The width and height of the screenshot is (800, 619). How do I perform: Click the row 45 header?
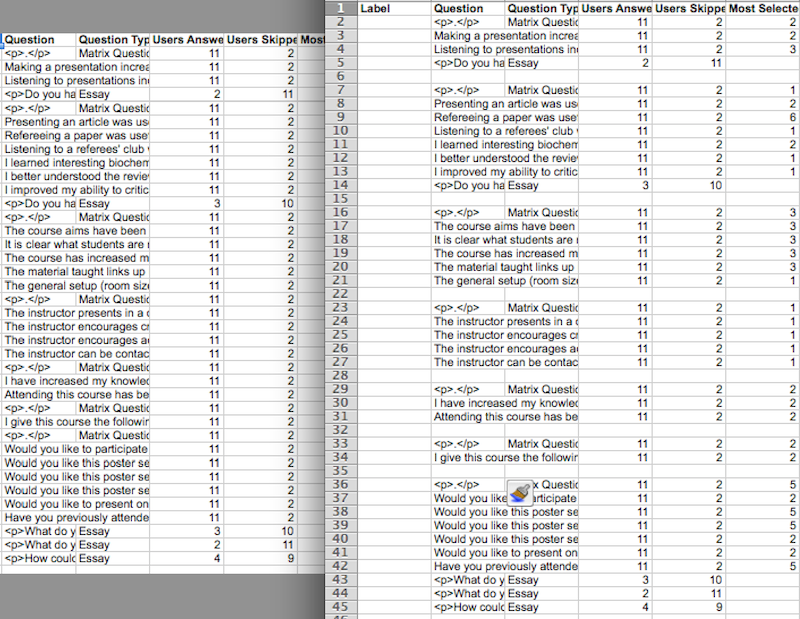(340, 607)
